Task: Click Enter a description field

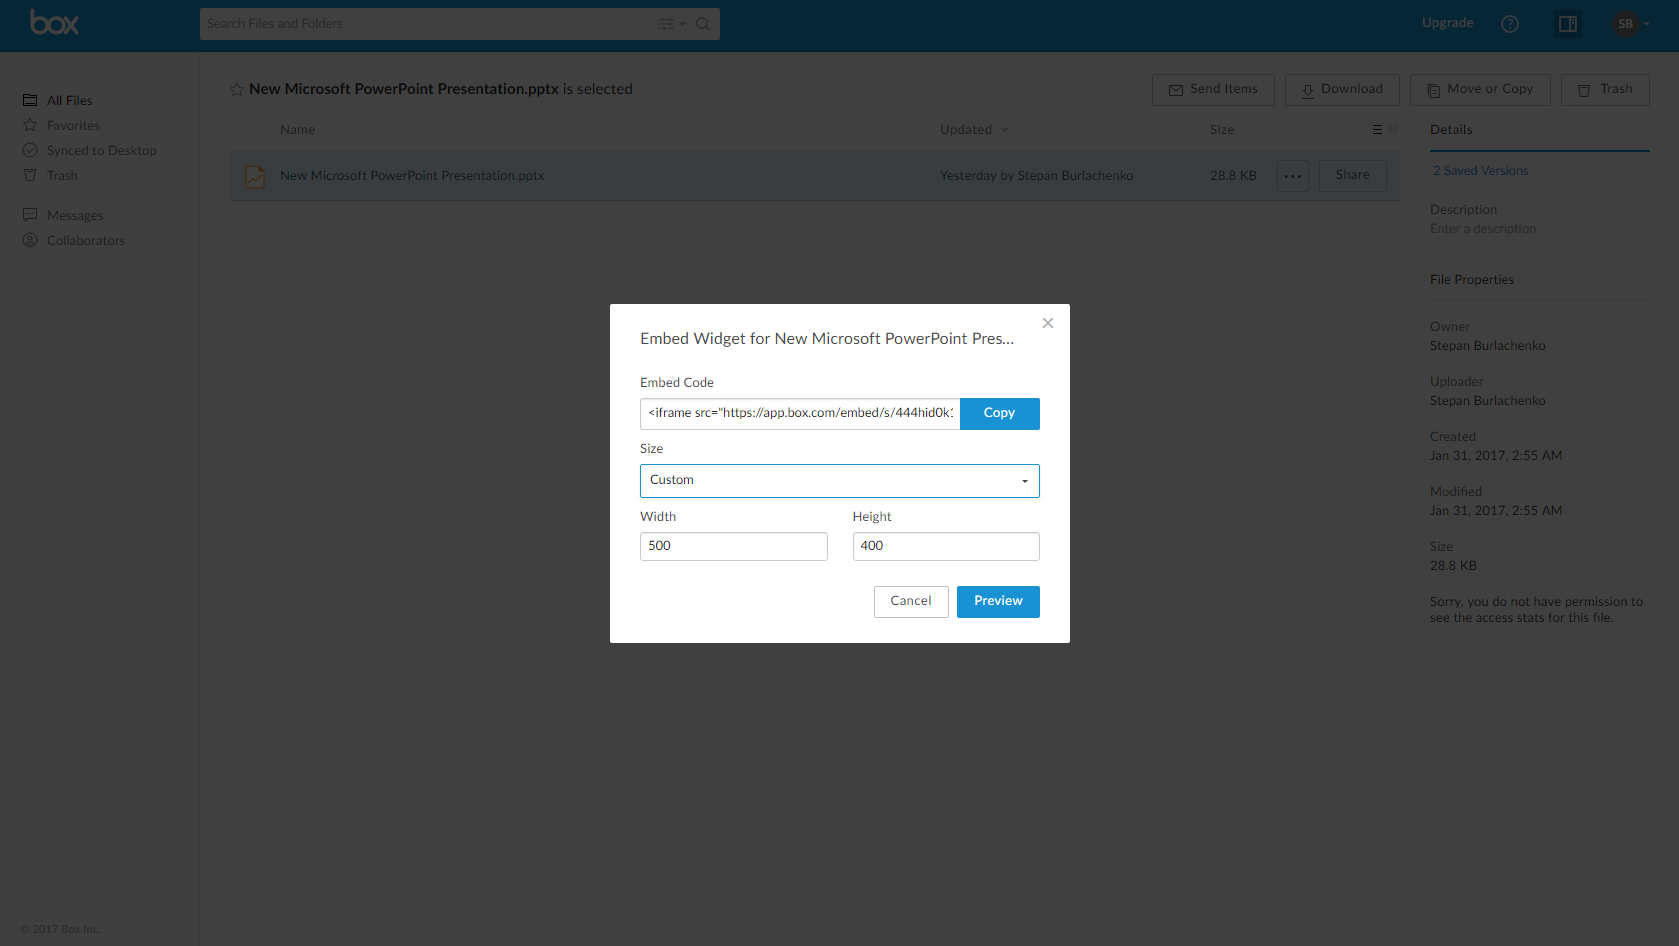Action: coord(1483,229)
